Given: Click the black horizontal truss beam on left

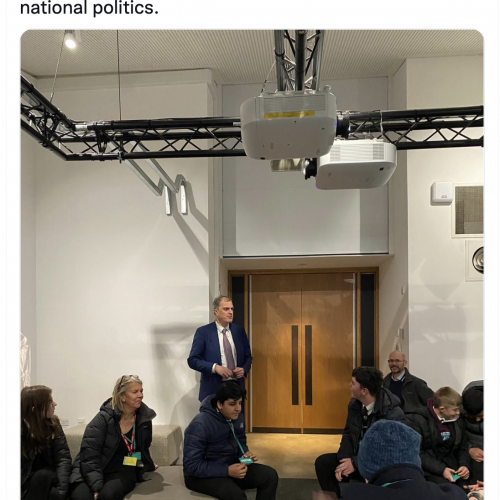Looking at the screenshot, I should (133, 137).
